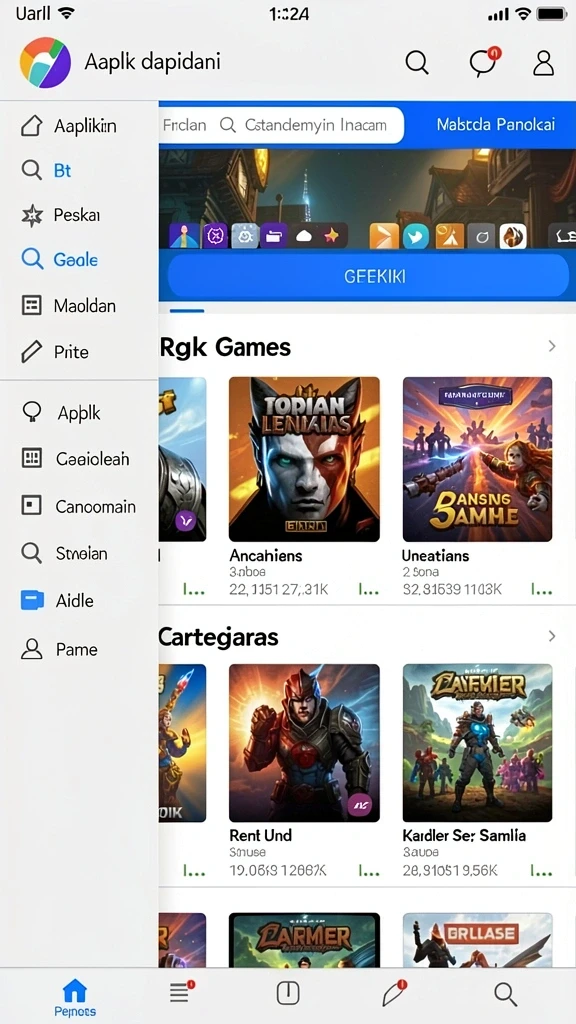The width and height of the screenshot is (576, 1024).
Task: Open the Bansng Samhe game cover
Action: (477, 459)
